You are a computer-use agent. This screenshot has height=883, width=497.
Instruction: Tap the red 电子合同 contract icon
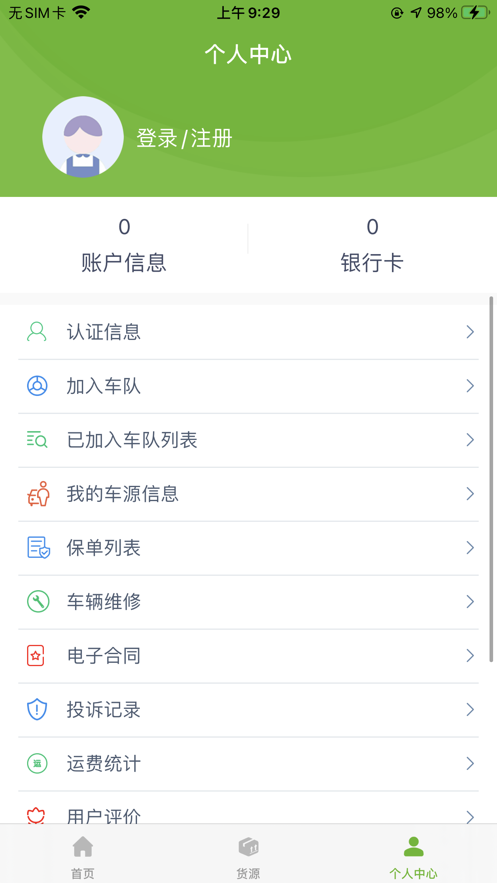[35, 655]
